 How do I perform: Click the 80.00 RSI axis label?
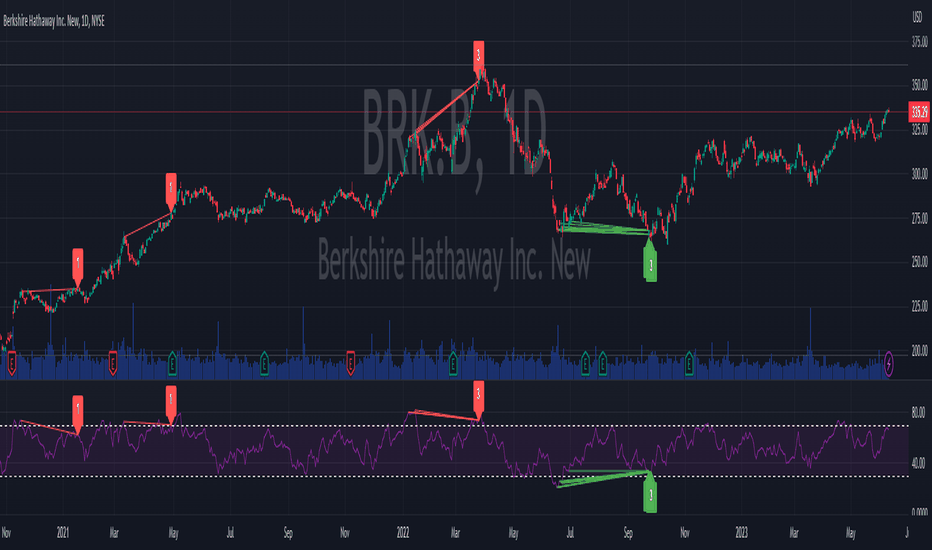[x=918, y=412]
